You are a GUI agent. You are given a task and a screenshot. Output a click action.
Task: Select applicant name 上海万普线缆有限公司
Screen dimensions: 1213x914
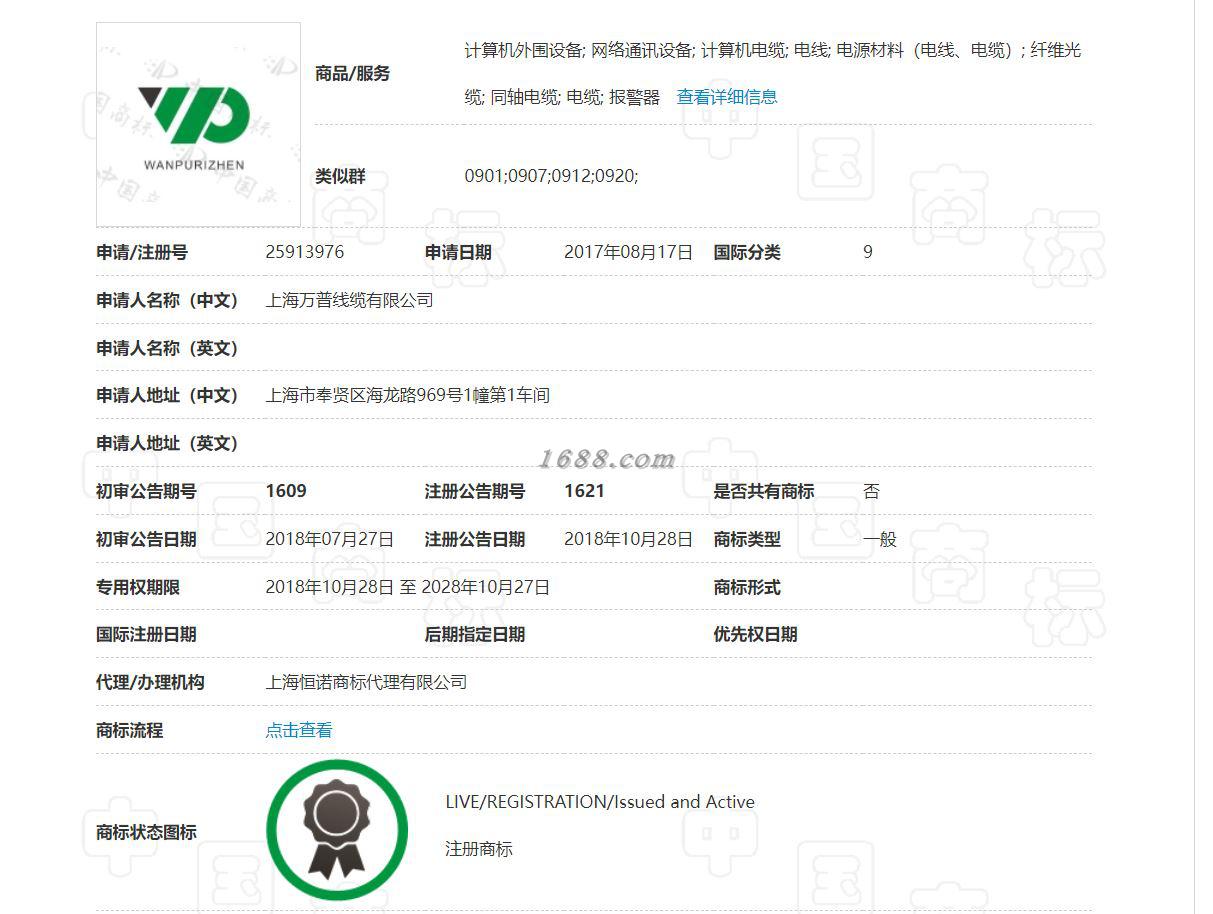pos(349,300)
